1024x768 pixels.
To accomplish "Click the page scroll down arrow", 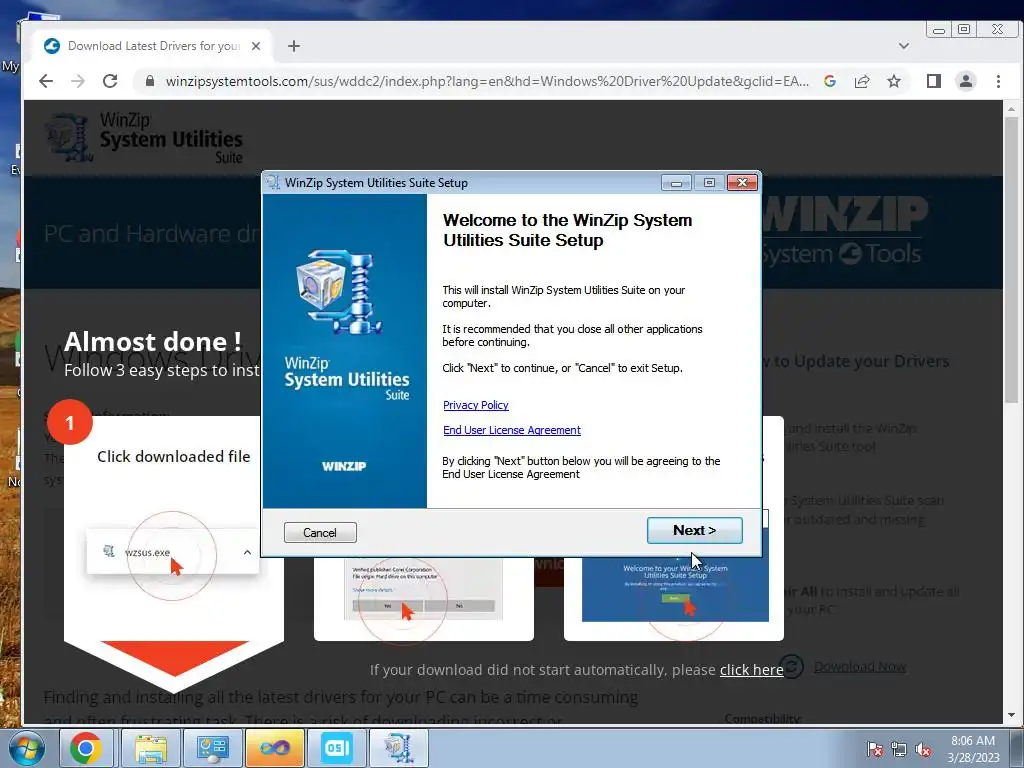I will click(1012, 715).
